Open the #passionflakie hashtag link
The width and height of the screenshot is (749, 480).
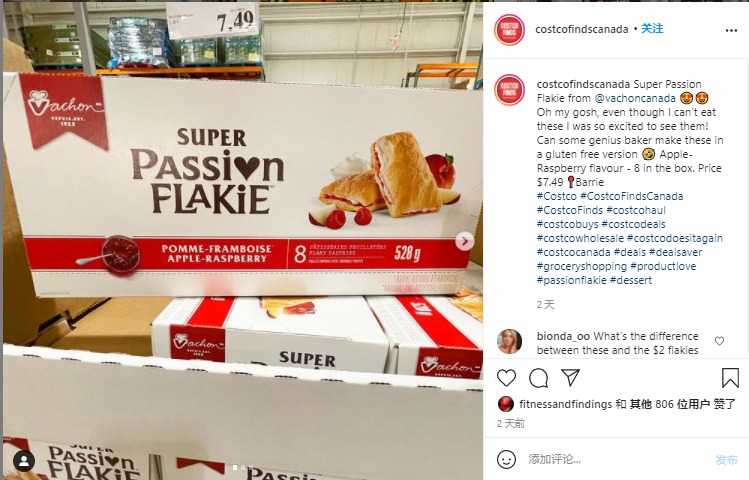[571, 280]
